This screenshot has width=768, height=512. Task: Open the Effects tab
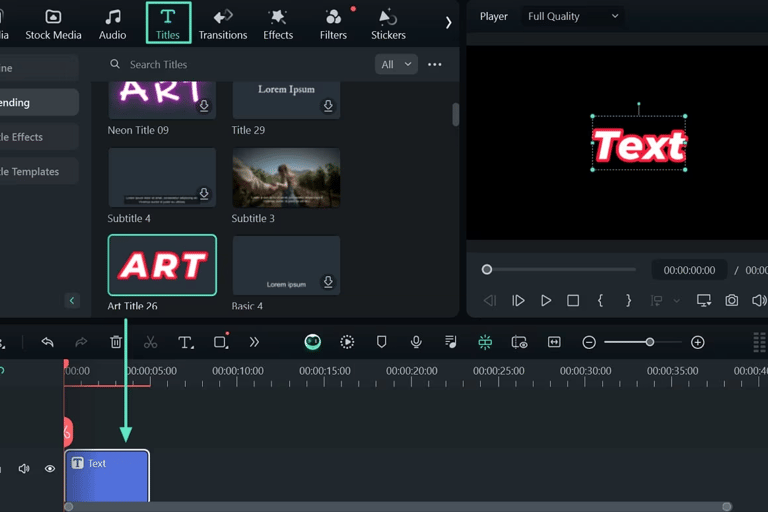tap(278, 24)
